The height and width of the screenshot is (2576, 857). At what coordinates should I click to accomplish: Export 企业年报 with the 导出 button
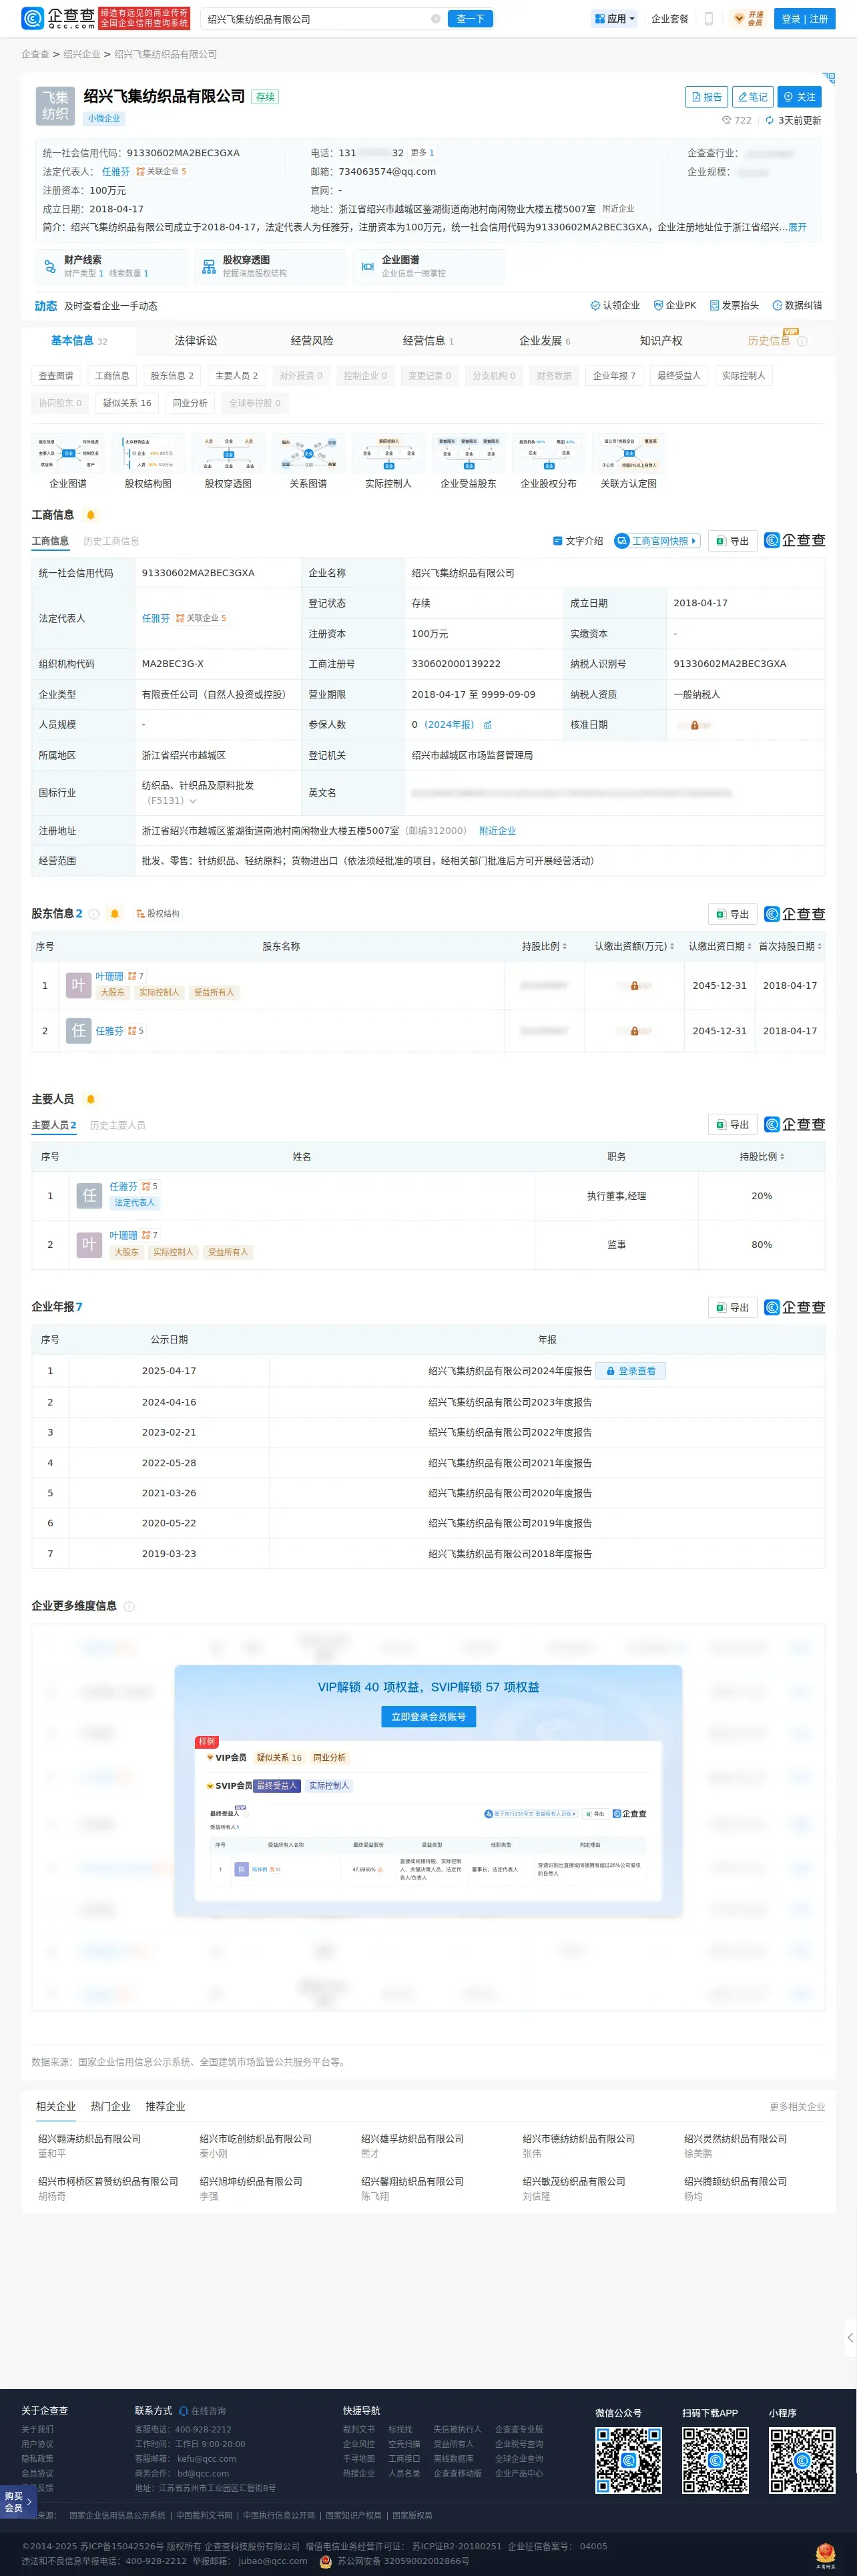pyautogui.click(x=732, y=1308)
